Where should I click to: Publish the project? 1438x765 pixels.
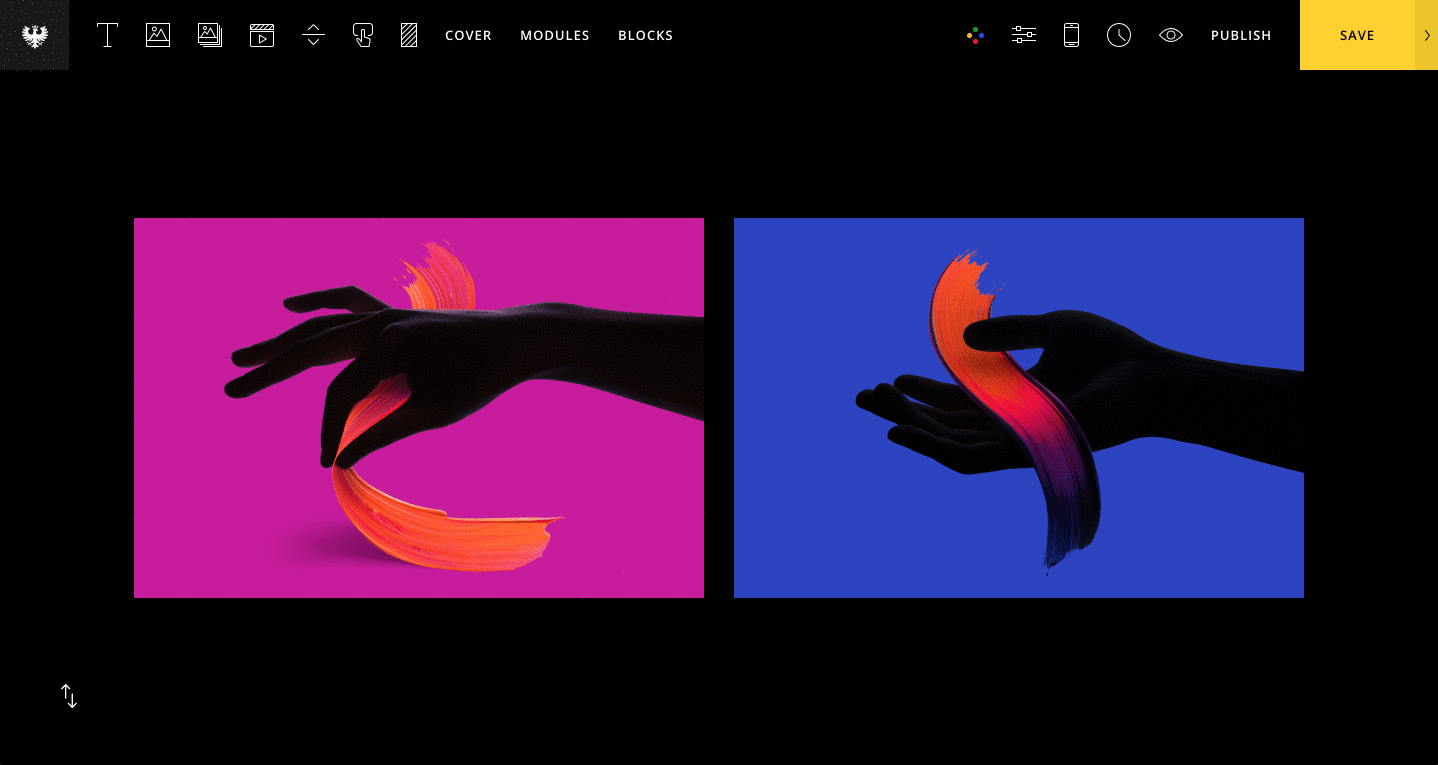click(1241, 35)
